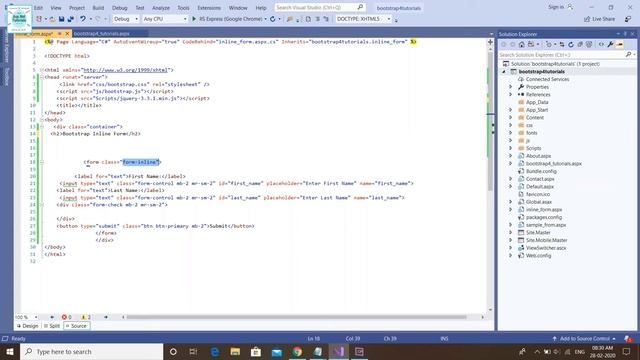
Task: Click the Cortana circle icon
Action: [173, 351]
